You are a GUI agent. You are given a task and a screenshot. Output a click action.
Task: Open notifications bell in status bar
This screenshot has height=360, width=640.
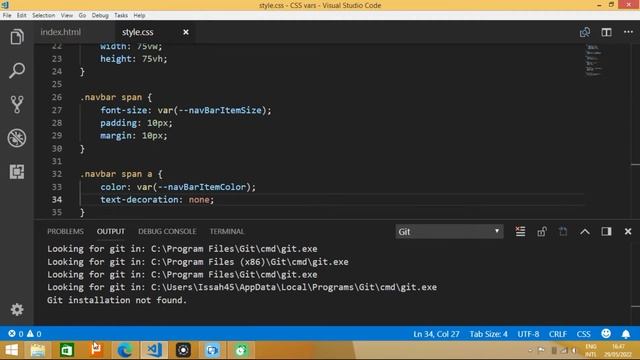point(626,334)
